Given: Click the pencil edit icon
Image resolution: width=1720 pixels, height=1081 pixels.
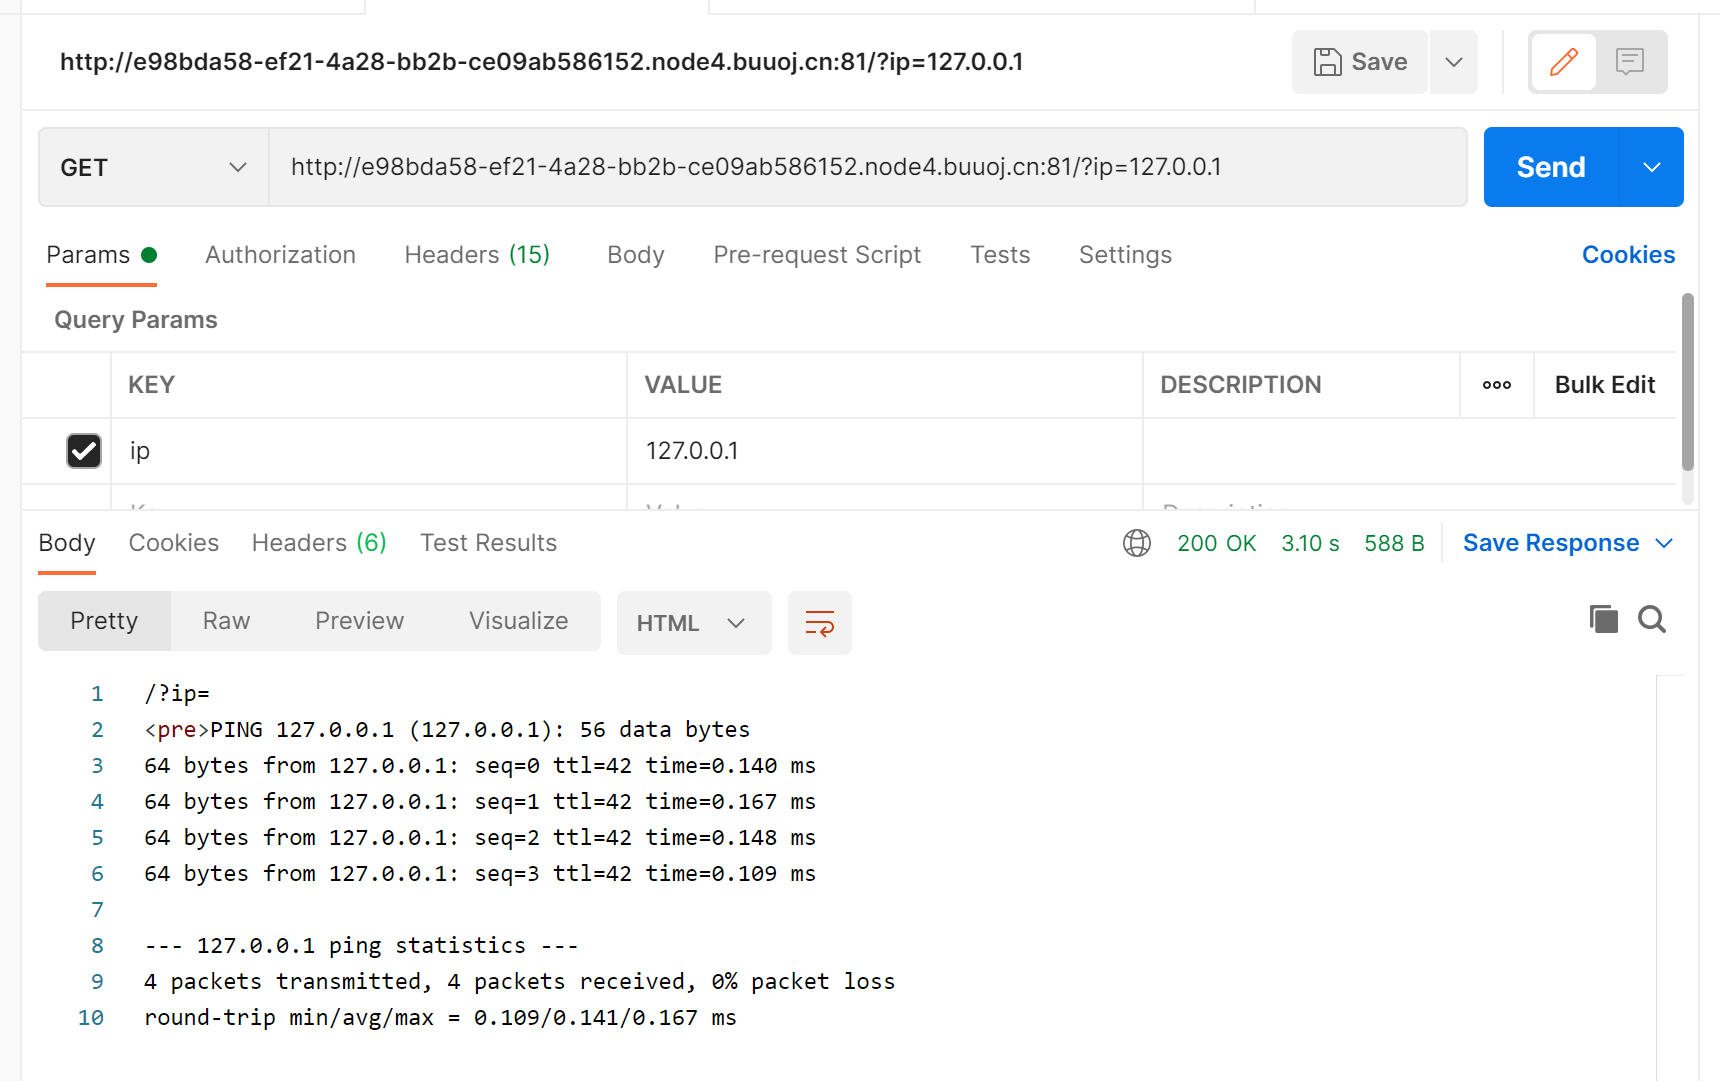Looking at the screenshot, I should 1563,62.
